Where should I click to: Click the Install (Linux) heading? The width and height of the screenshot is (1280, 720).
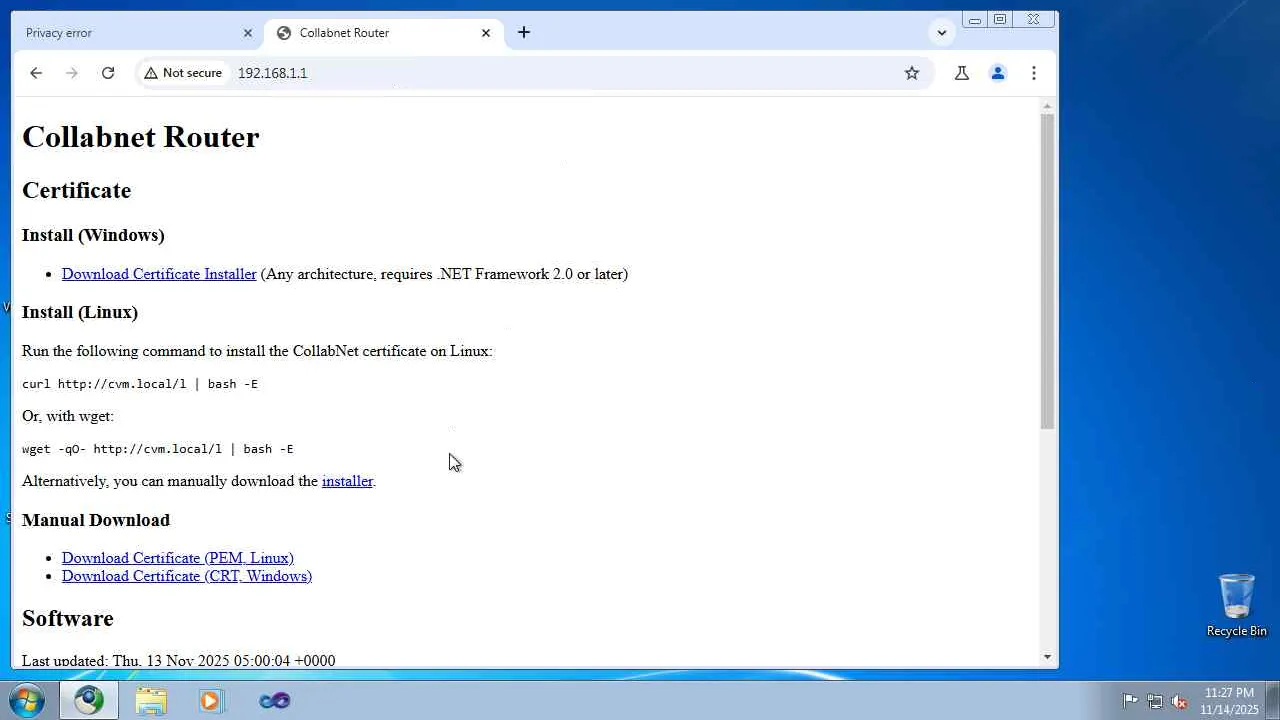point(80,312)
